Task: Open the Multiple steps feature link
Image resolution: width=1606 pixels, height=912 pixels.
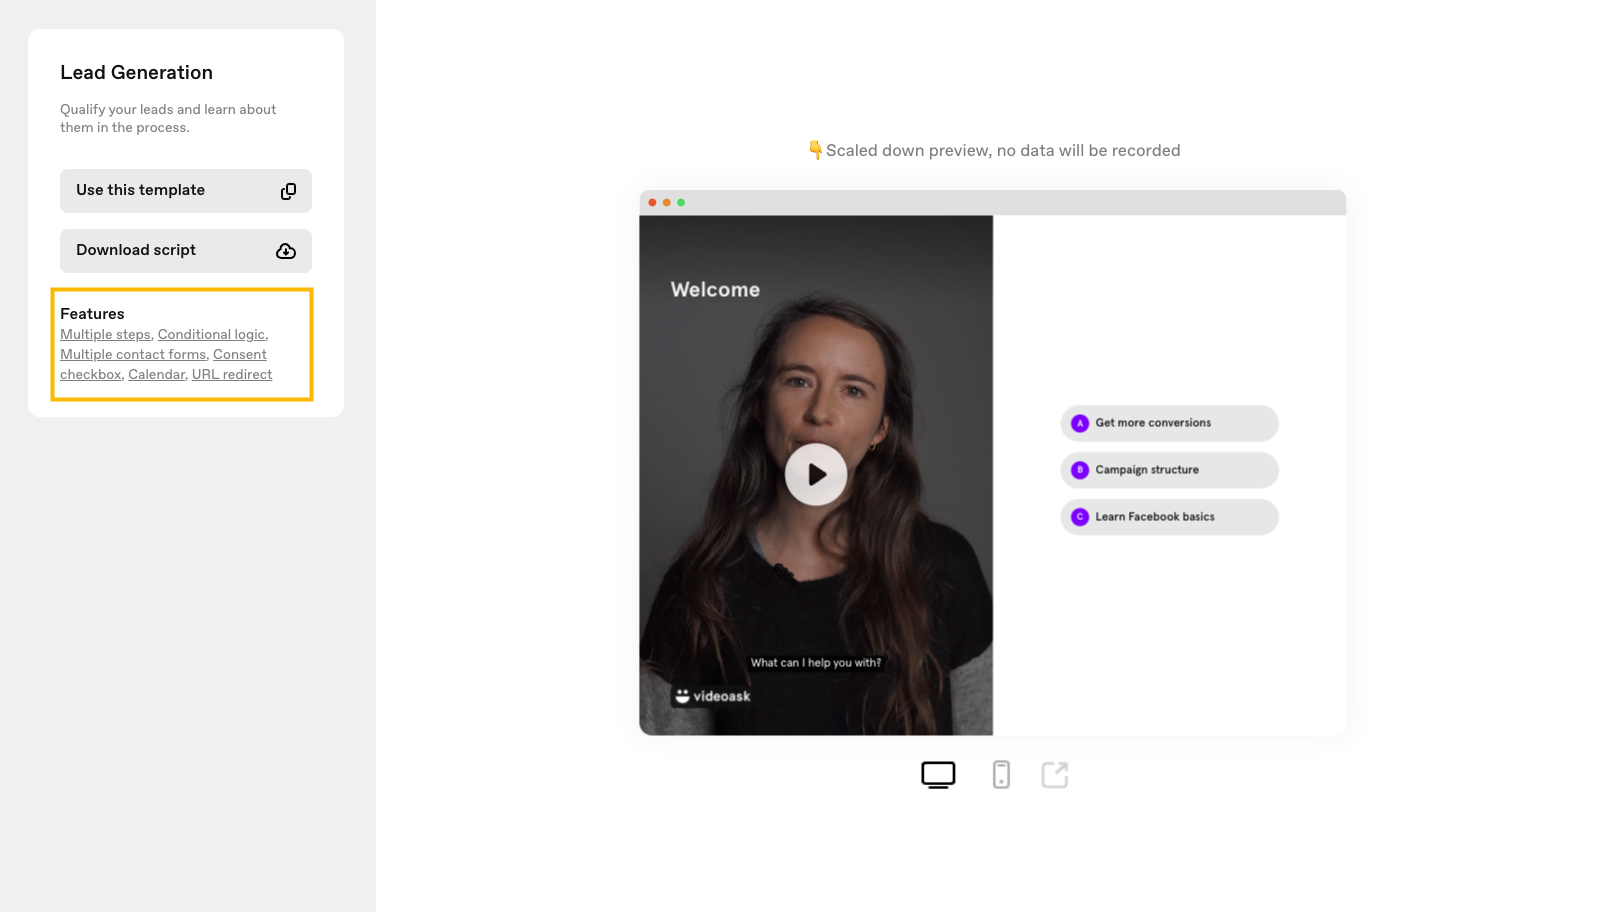Action: click(x=105, y=335)
